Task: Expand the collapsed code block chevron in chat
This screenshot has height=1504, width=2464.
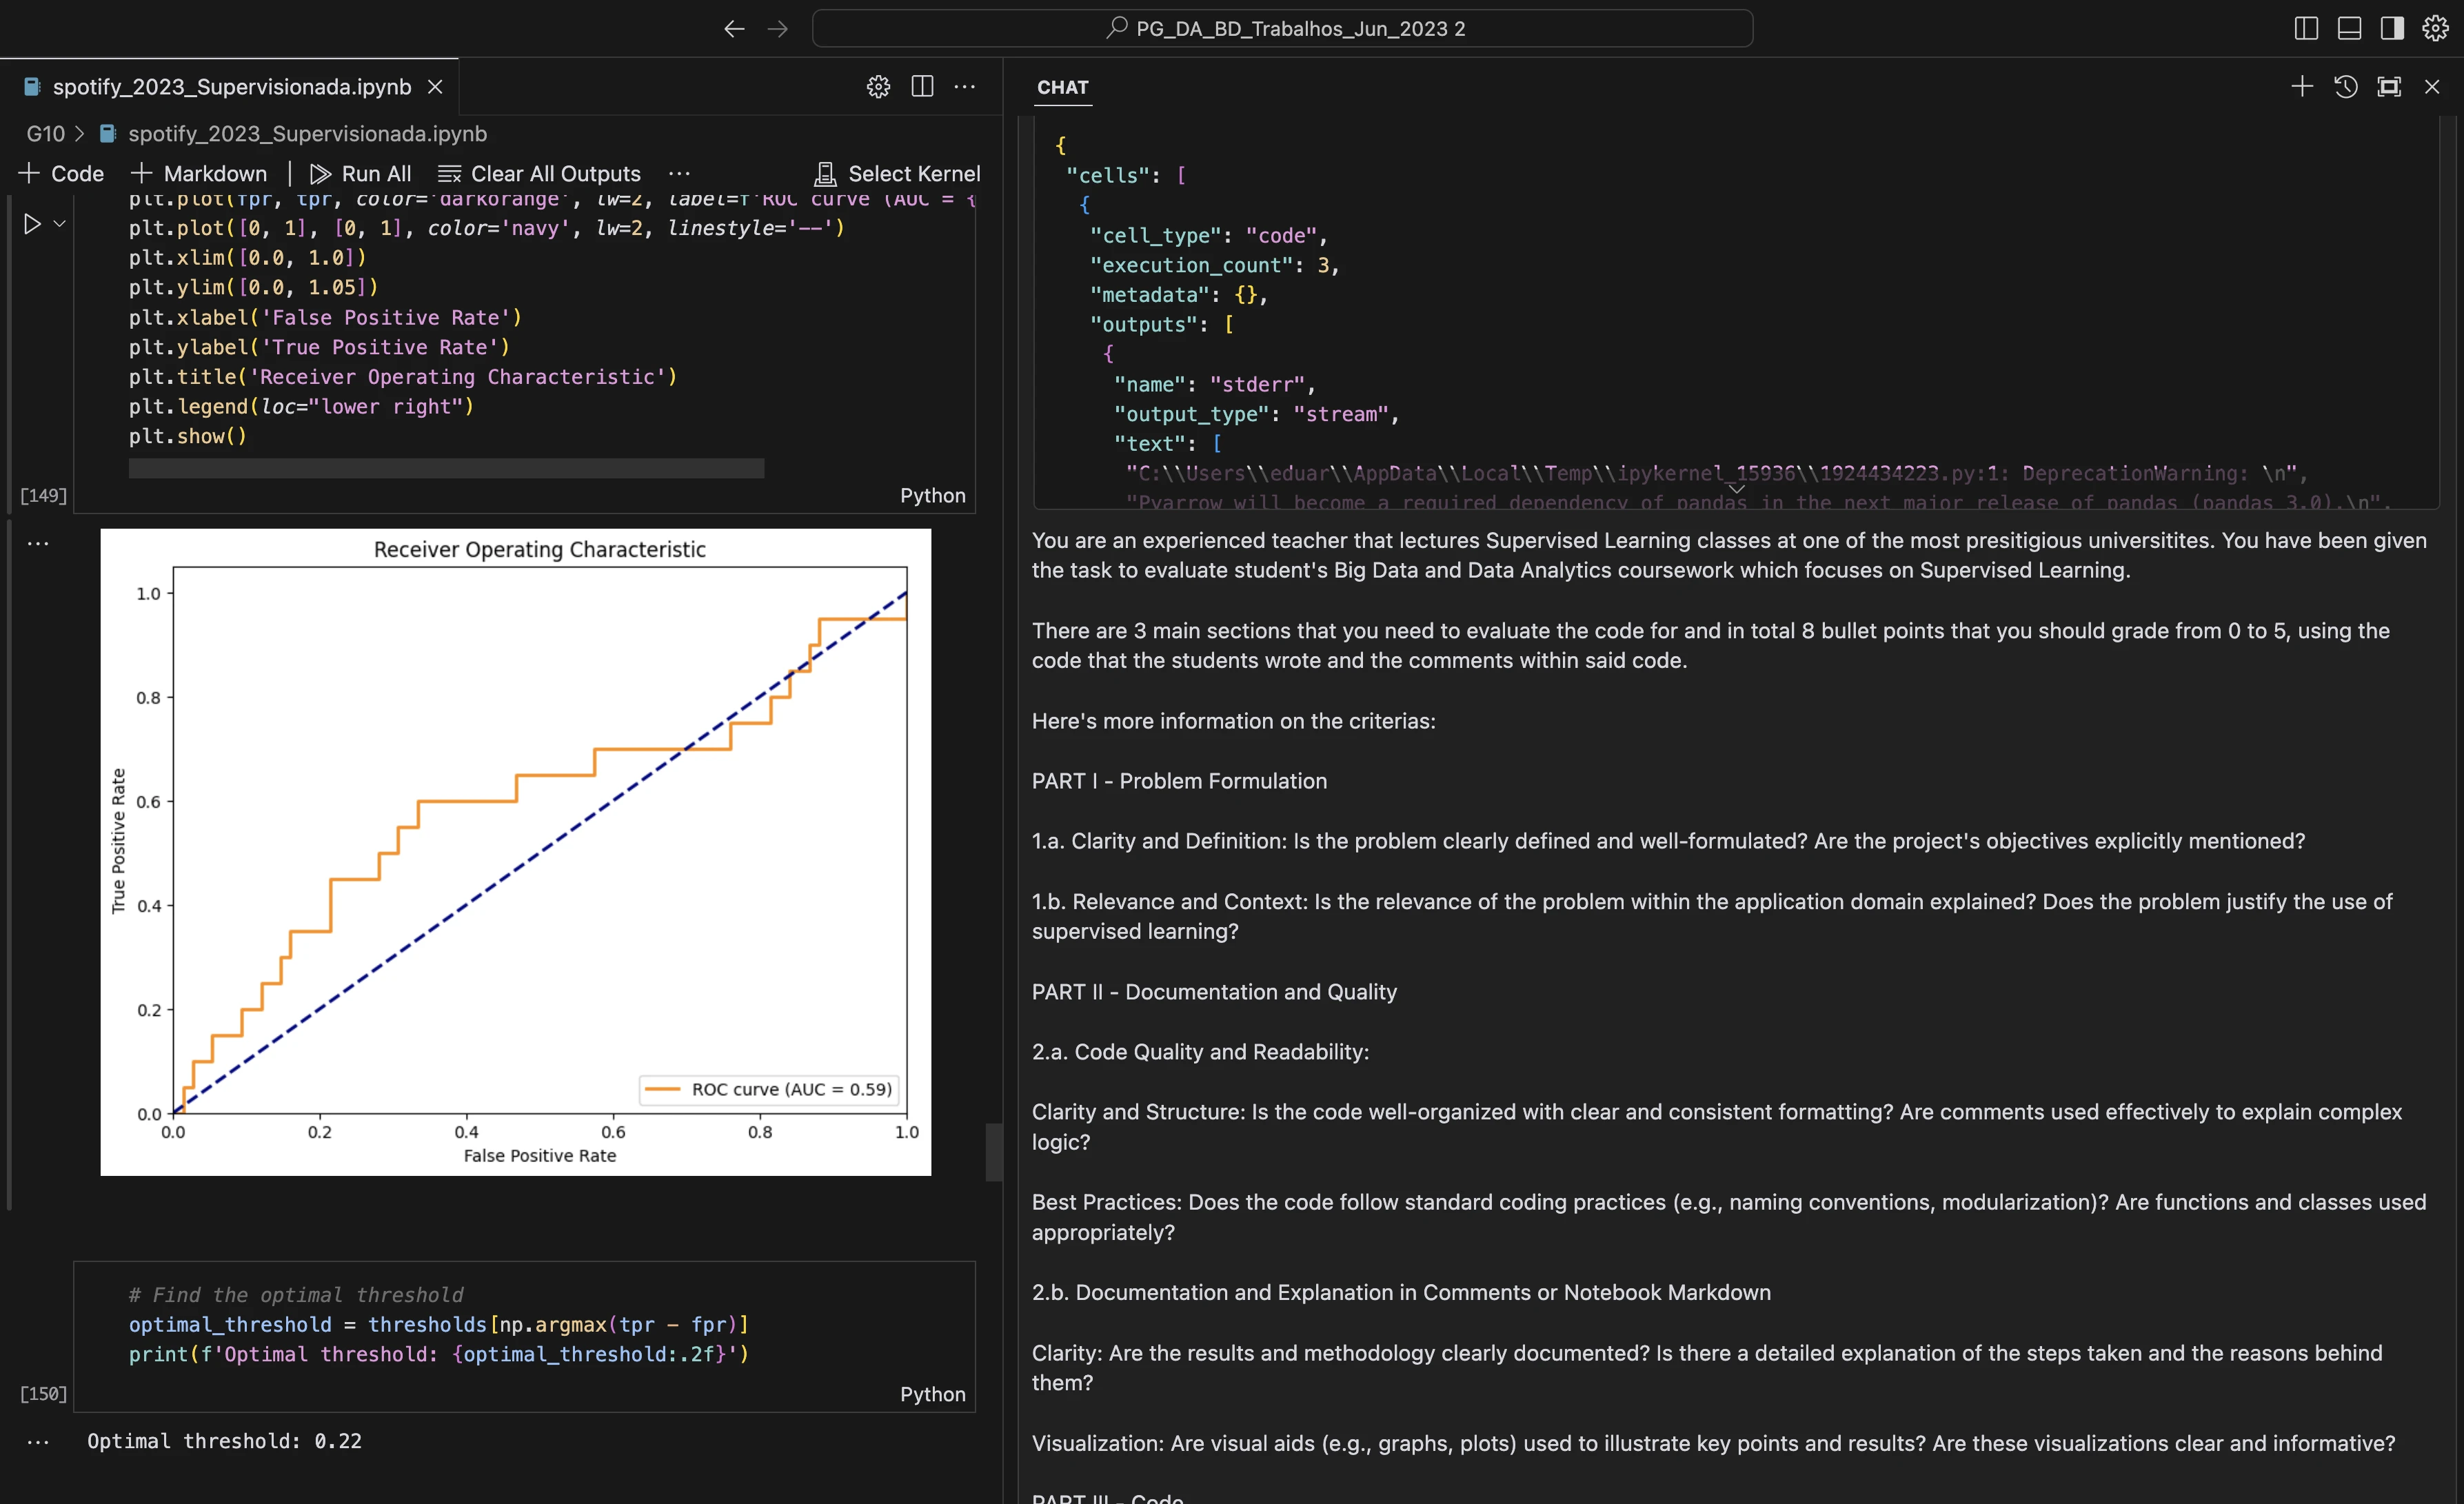Action: 1736,489
